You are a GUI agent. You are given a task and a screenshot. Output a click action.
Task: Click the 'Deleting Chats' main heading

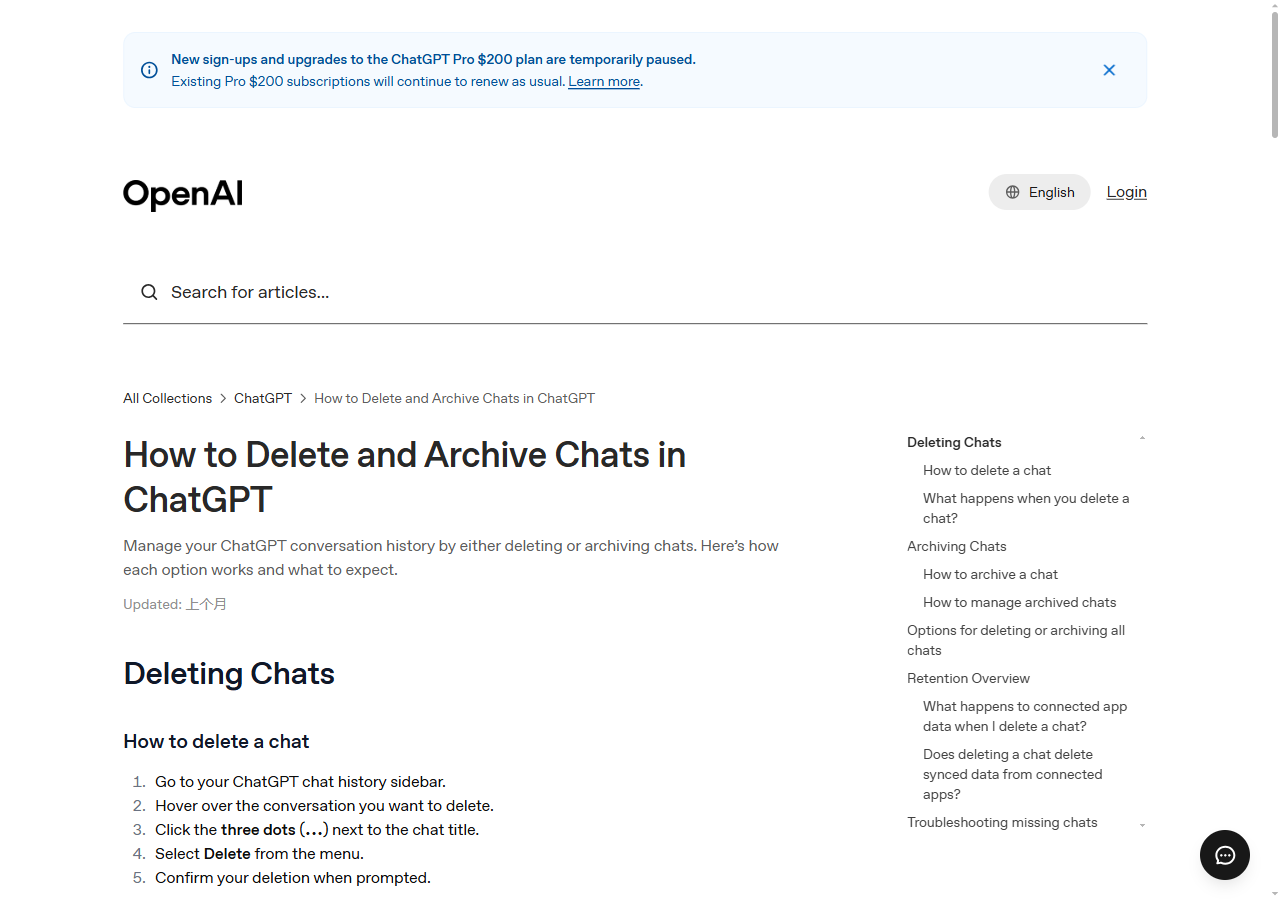click(x=229, y=674)
